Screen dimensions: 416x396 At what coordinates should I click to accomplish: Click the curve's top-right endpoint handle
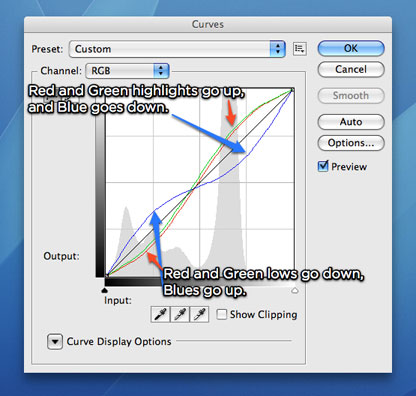click(x=292, y=90)
